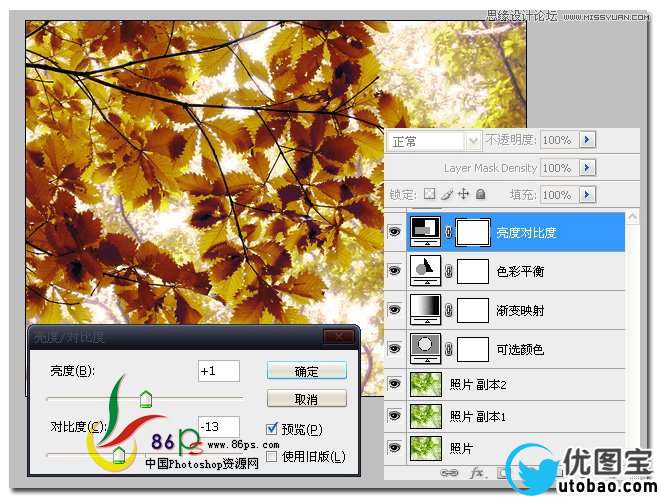Enable the 使用旧版(L) legacy checkbox
This screenshot has width=660, height=500.
(x=272, y=456)
